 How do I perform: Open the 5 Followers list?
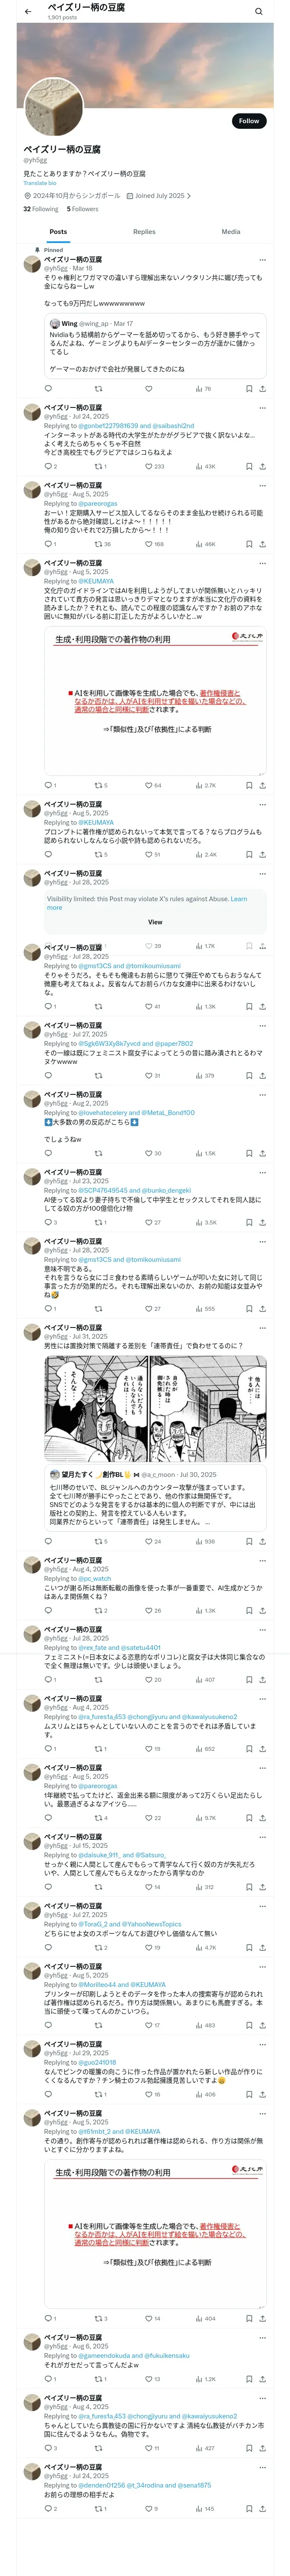(x=82, y=209)
